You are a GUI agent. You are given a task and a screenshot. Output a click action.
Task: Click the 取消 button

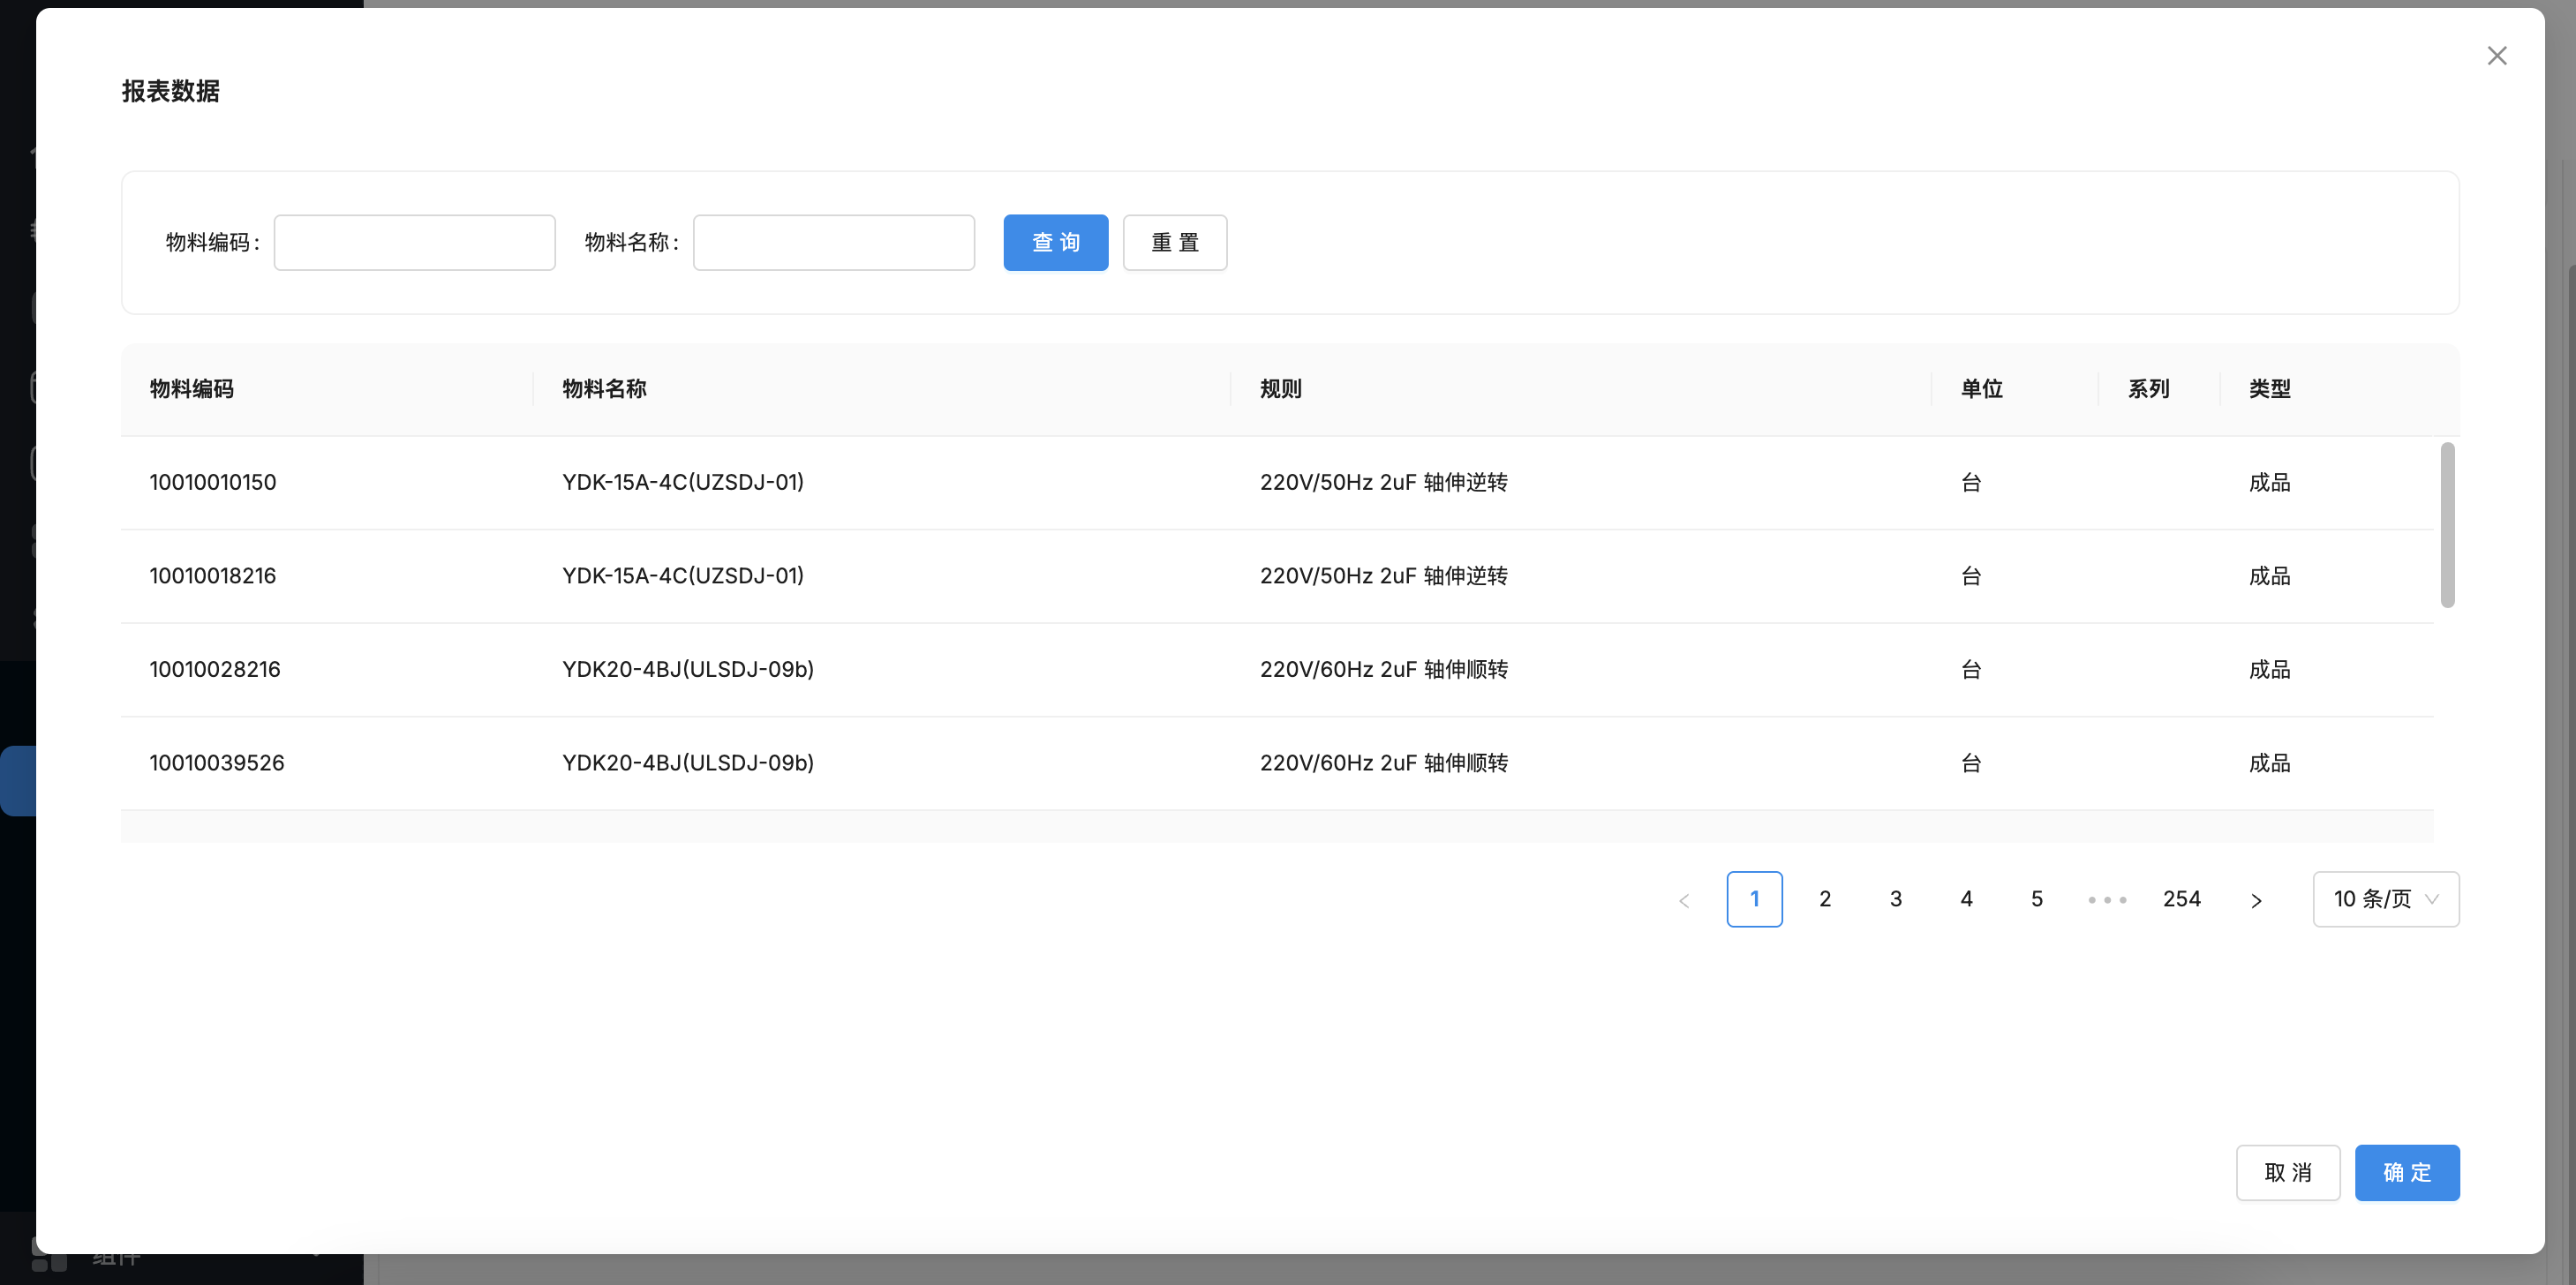pos(2287,1172)
